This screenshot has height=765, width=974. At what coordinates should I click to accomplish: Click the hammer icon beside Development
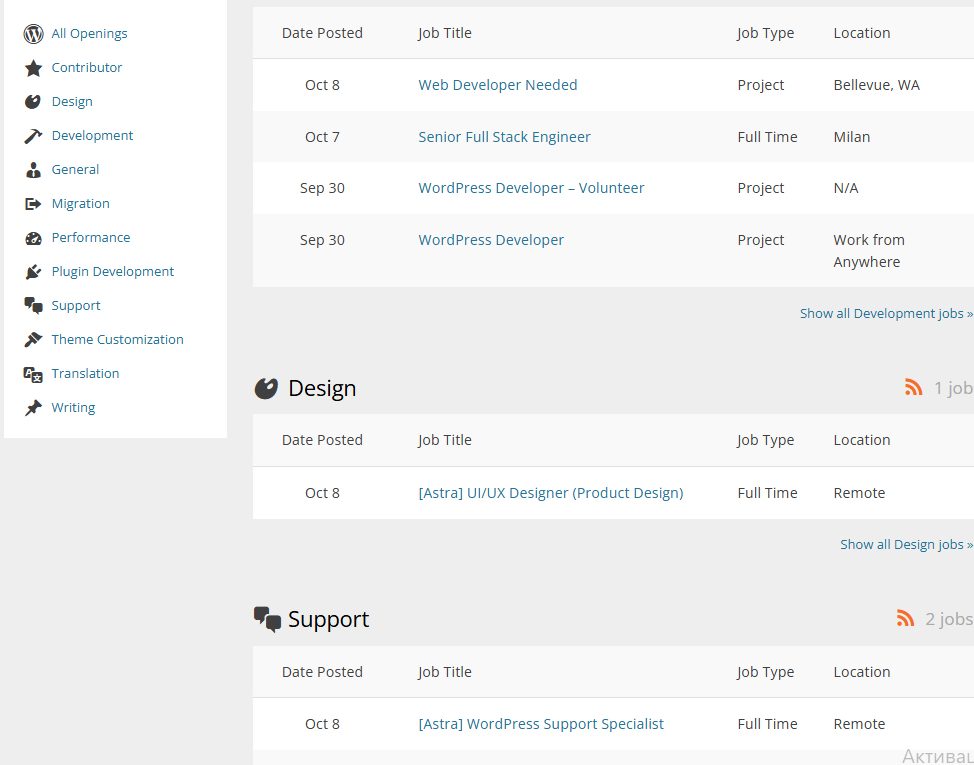pos(33,136)
